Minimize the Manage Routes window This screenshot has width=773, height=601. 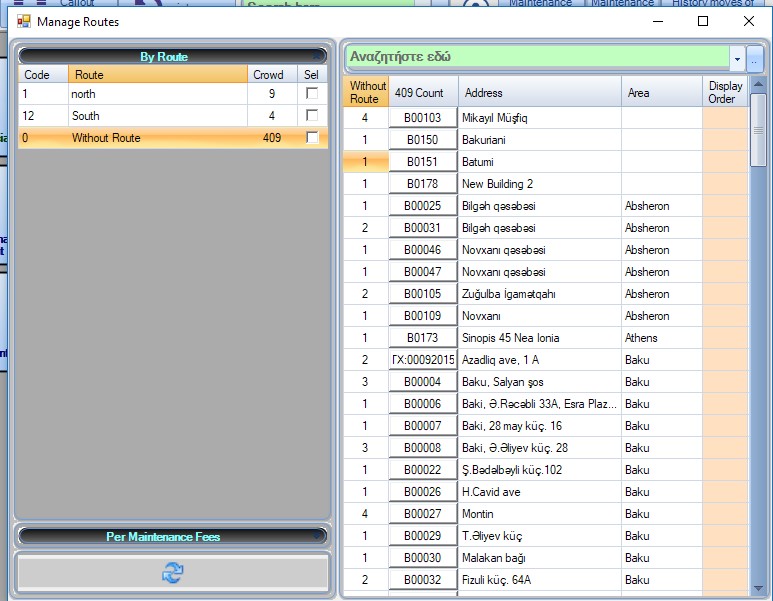(657, 21)
